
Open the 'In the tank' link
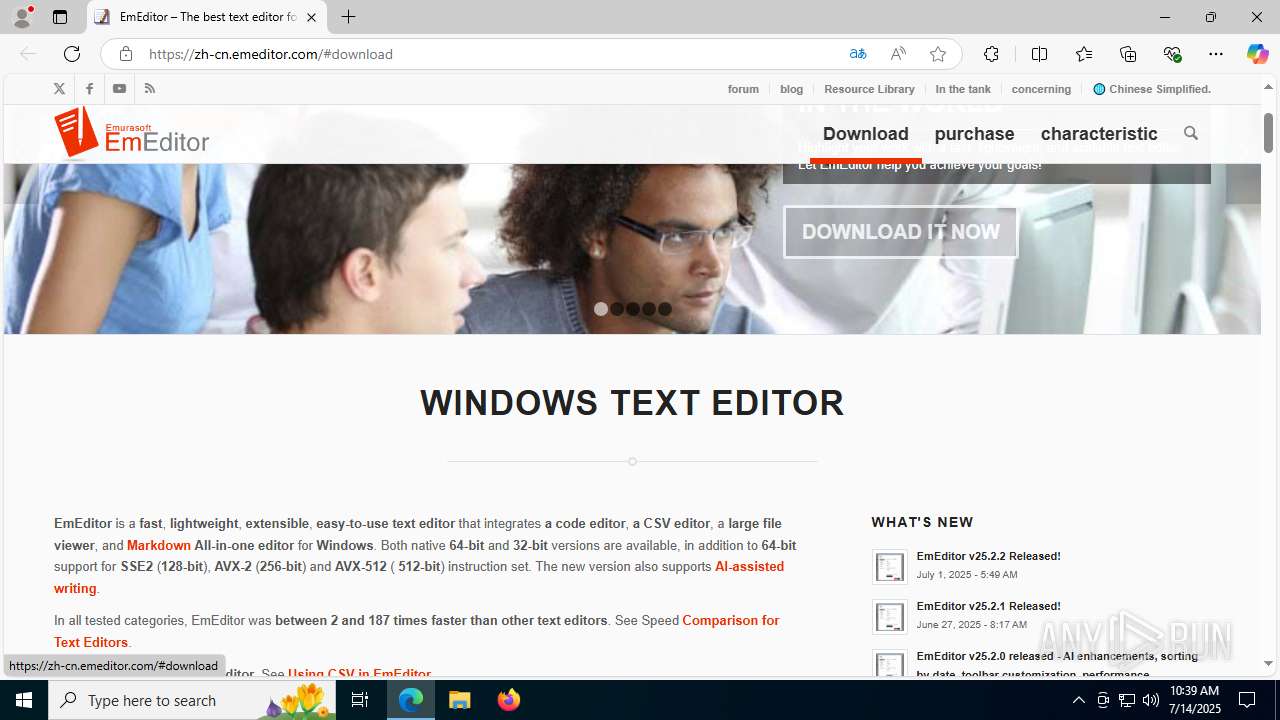pyautogui.click(x=963, y=89)
